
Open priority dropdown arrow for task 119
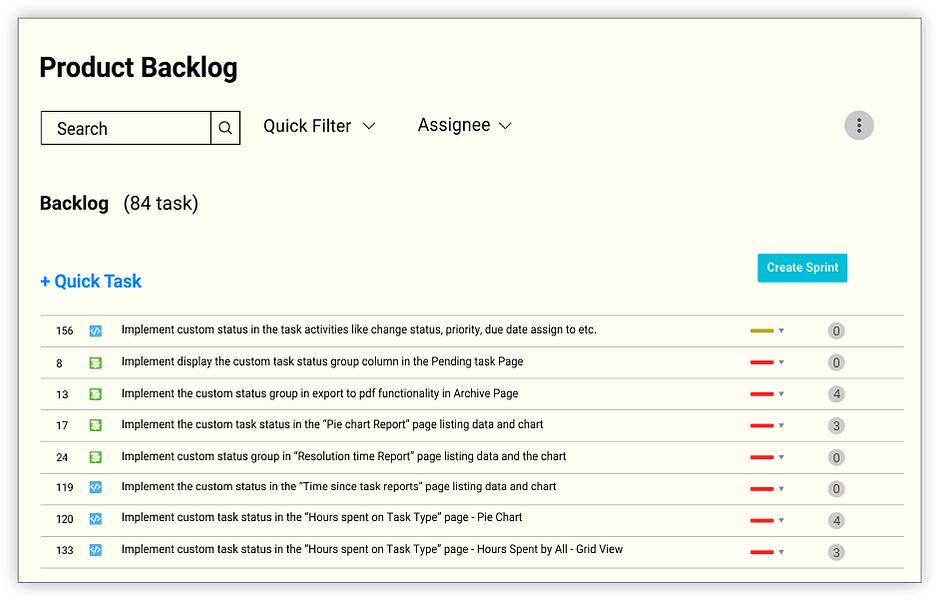click(x=781, y=489)
